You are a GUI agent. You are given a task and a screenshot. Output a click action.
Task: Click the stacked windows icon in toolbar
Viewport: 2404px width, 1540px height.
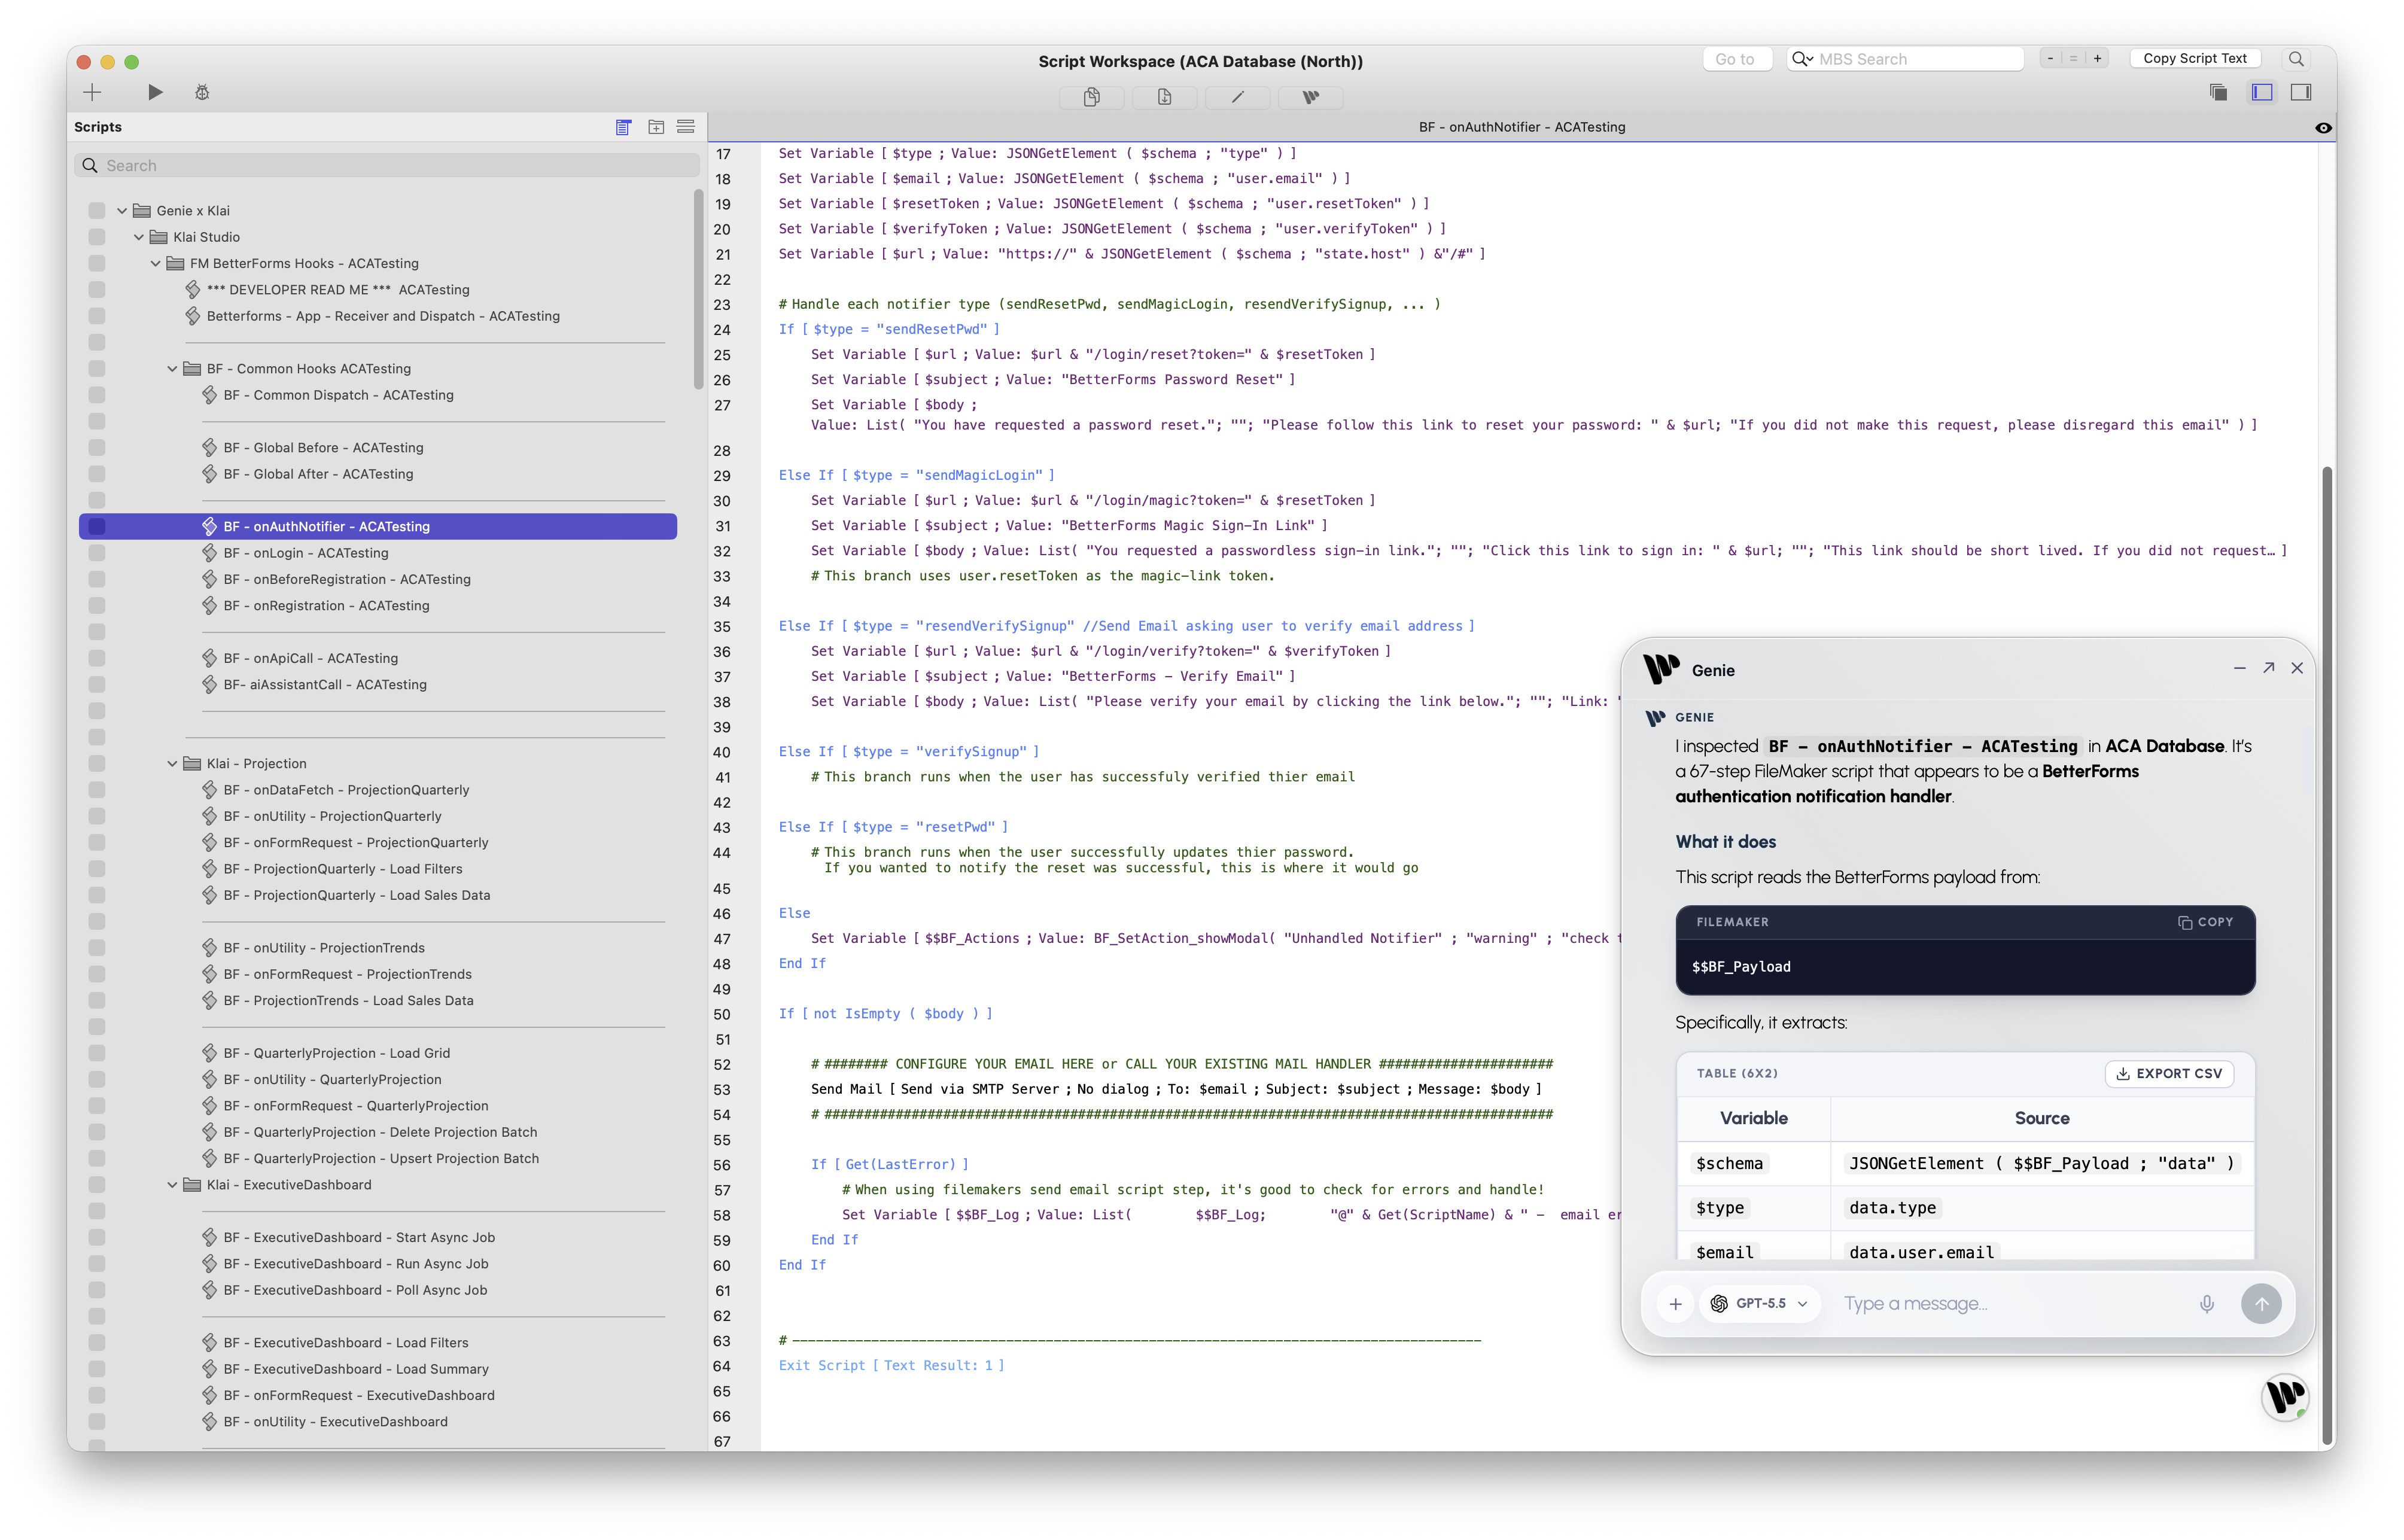coord(2218,93)
